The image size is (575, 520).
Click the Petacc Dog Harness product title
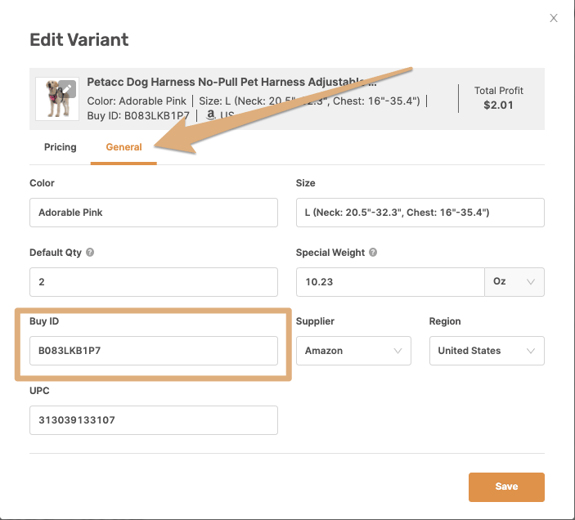(x=231, y=82)
